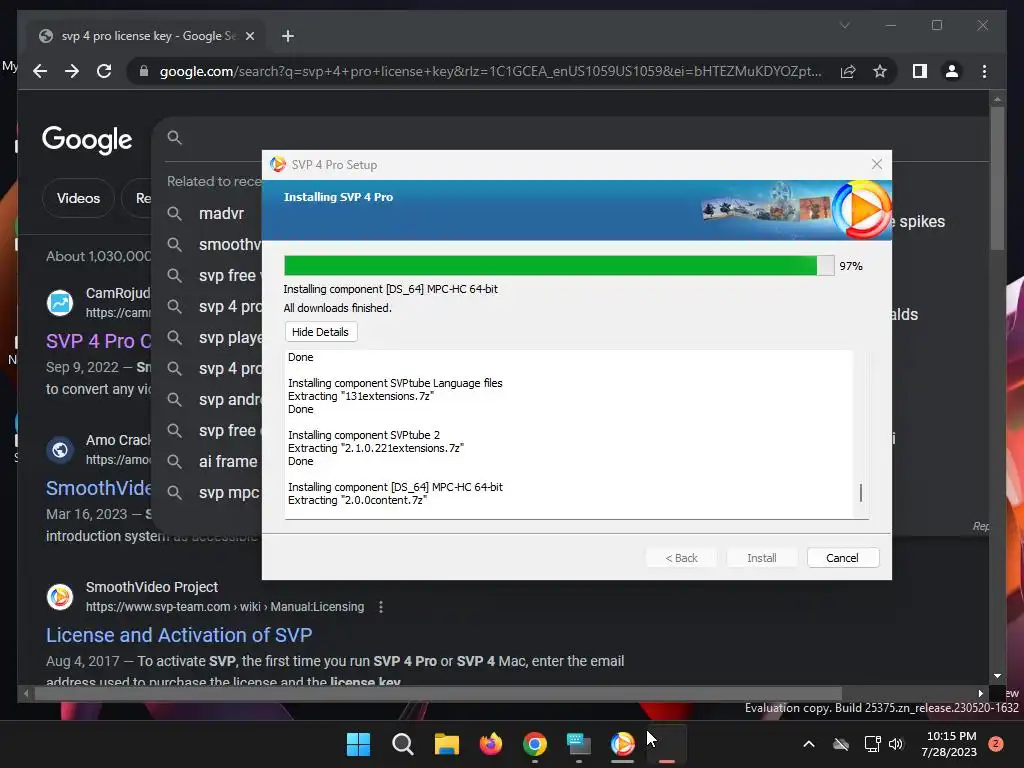This screenshot has height=768, width=1024.
Task: Click Chrome horizontal scrollbar thumb
Action: (438, 694)
